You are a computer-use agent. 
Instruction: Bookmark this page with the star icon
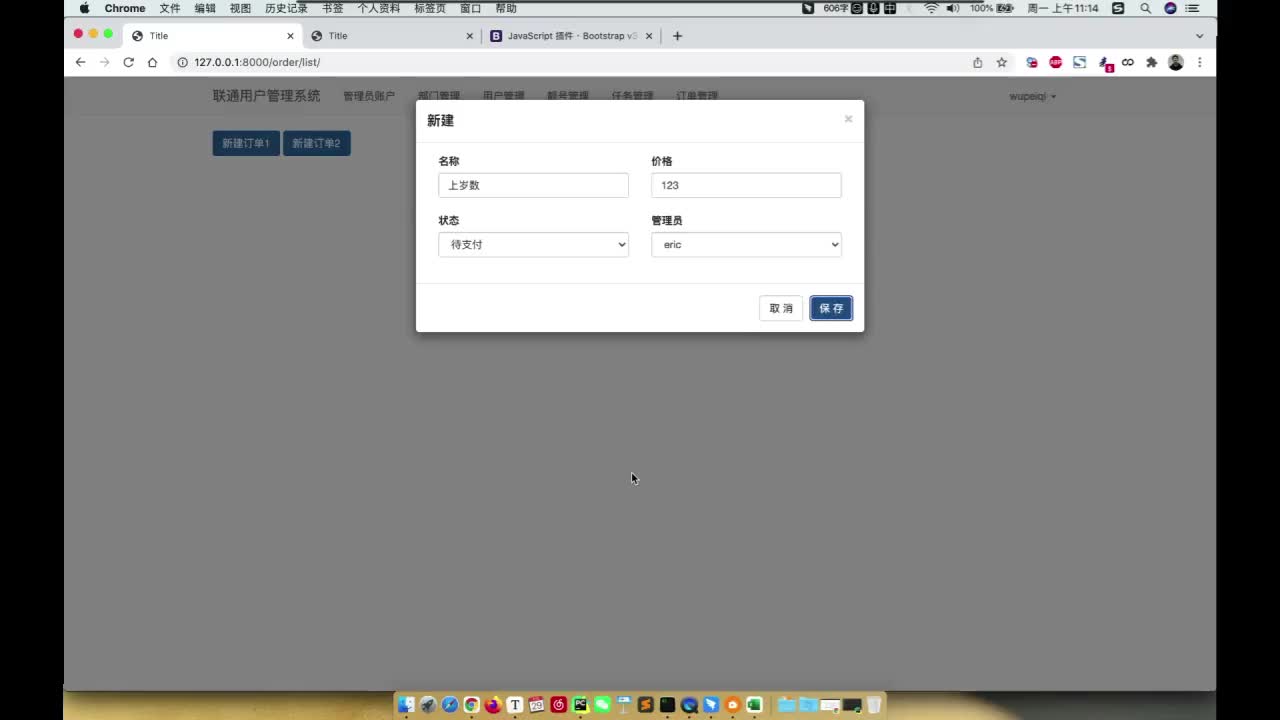point(1001,62)
